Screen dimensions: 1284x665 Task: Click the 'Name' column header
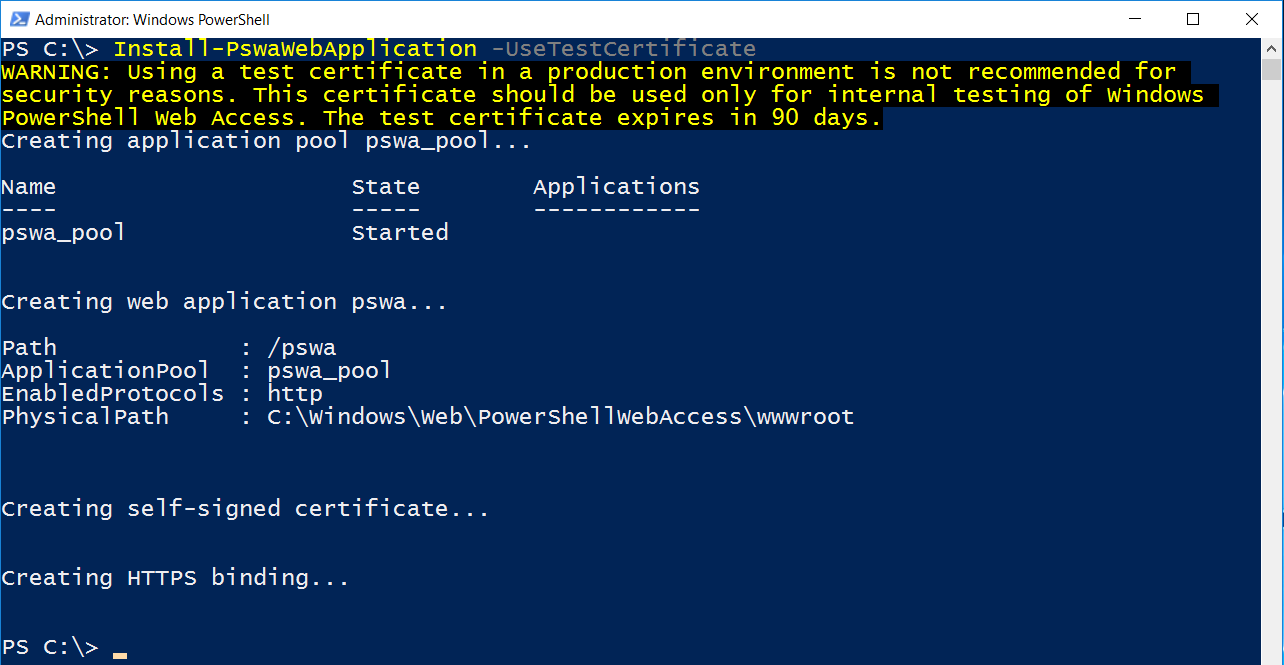point(29,187)
